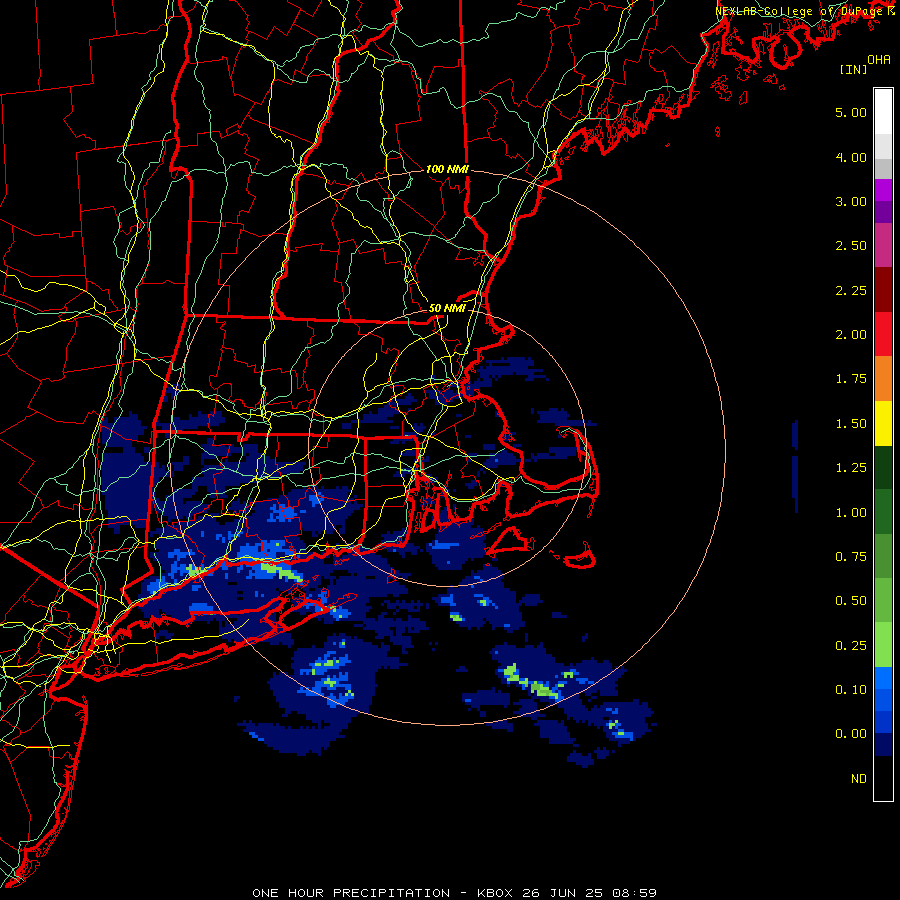Screen dimensions: 900x900
Task: Click the 4.00 legend value
Action: pos(851,157)
